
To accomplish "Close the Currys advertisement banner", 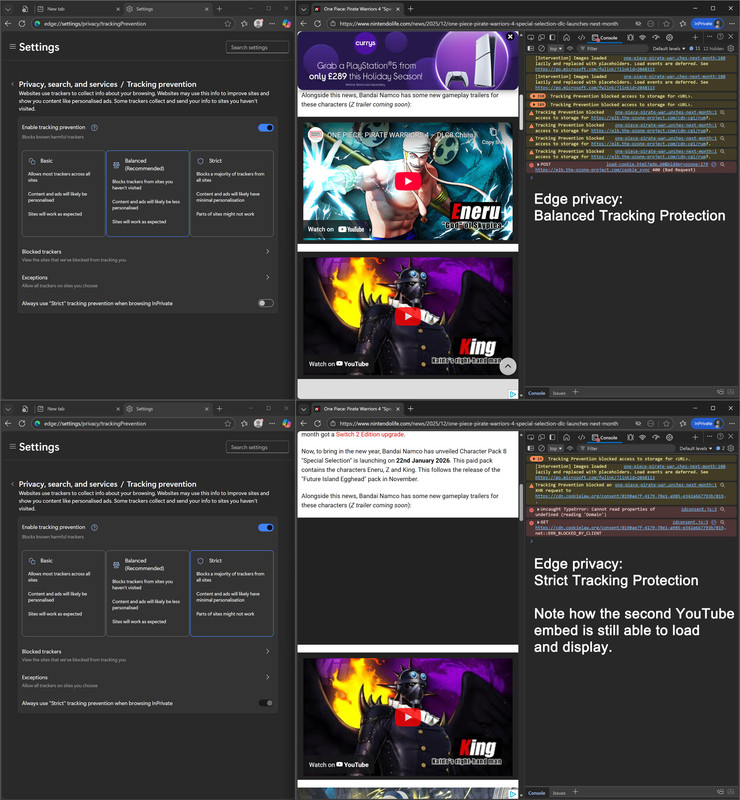I will tap(510, 36).
